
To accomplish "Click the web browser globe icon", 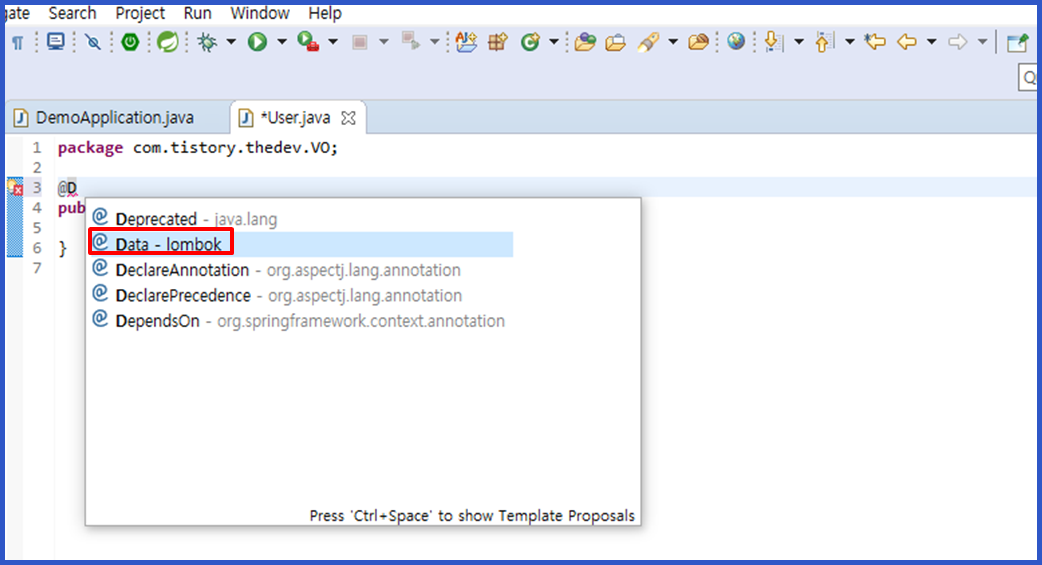I will 736,42.
